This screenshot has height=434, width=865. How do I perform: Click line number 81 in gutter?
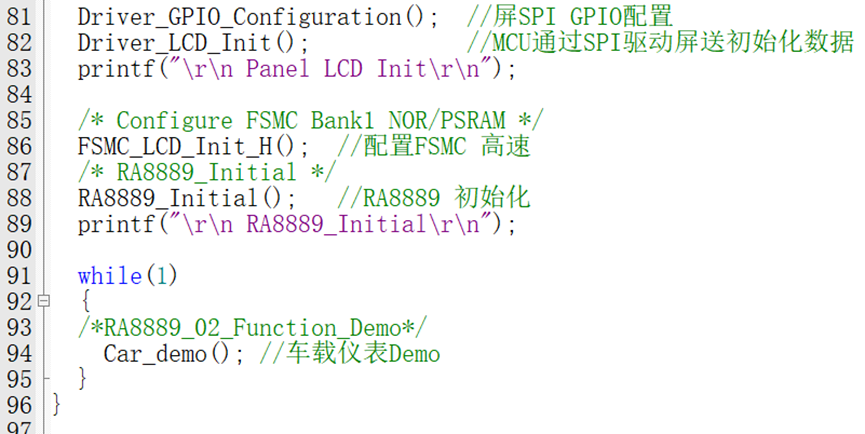tap(19, 17)
